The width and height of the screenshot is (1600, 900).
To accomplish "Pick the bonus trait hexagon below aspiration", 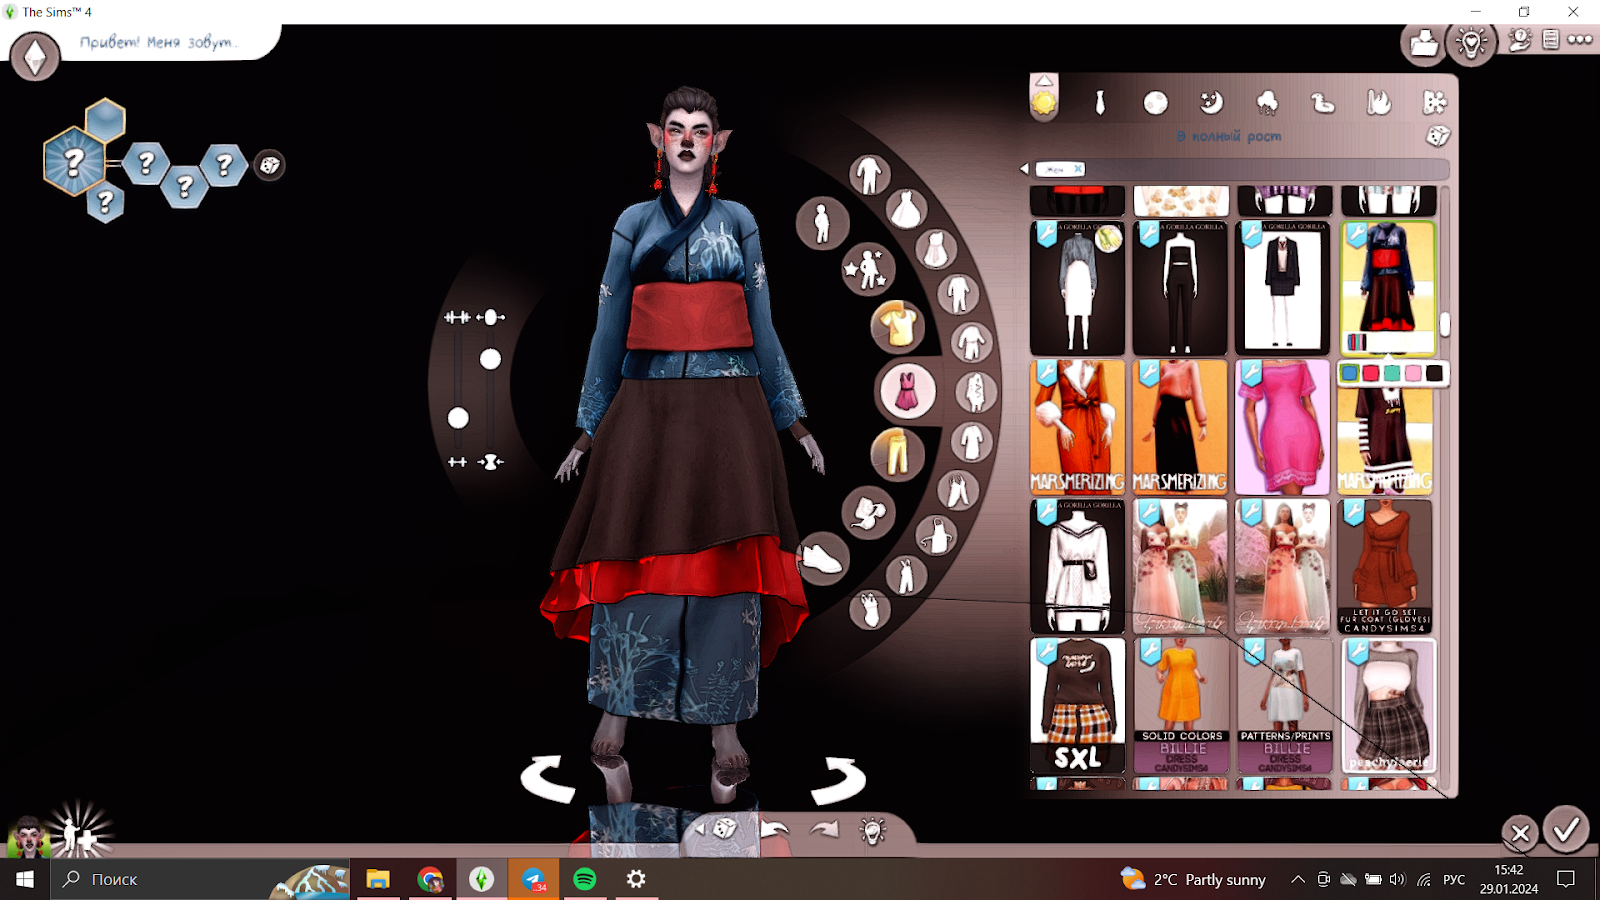I will 105,203.
